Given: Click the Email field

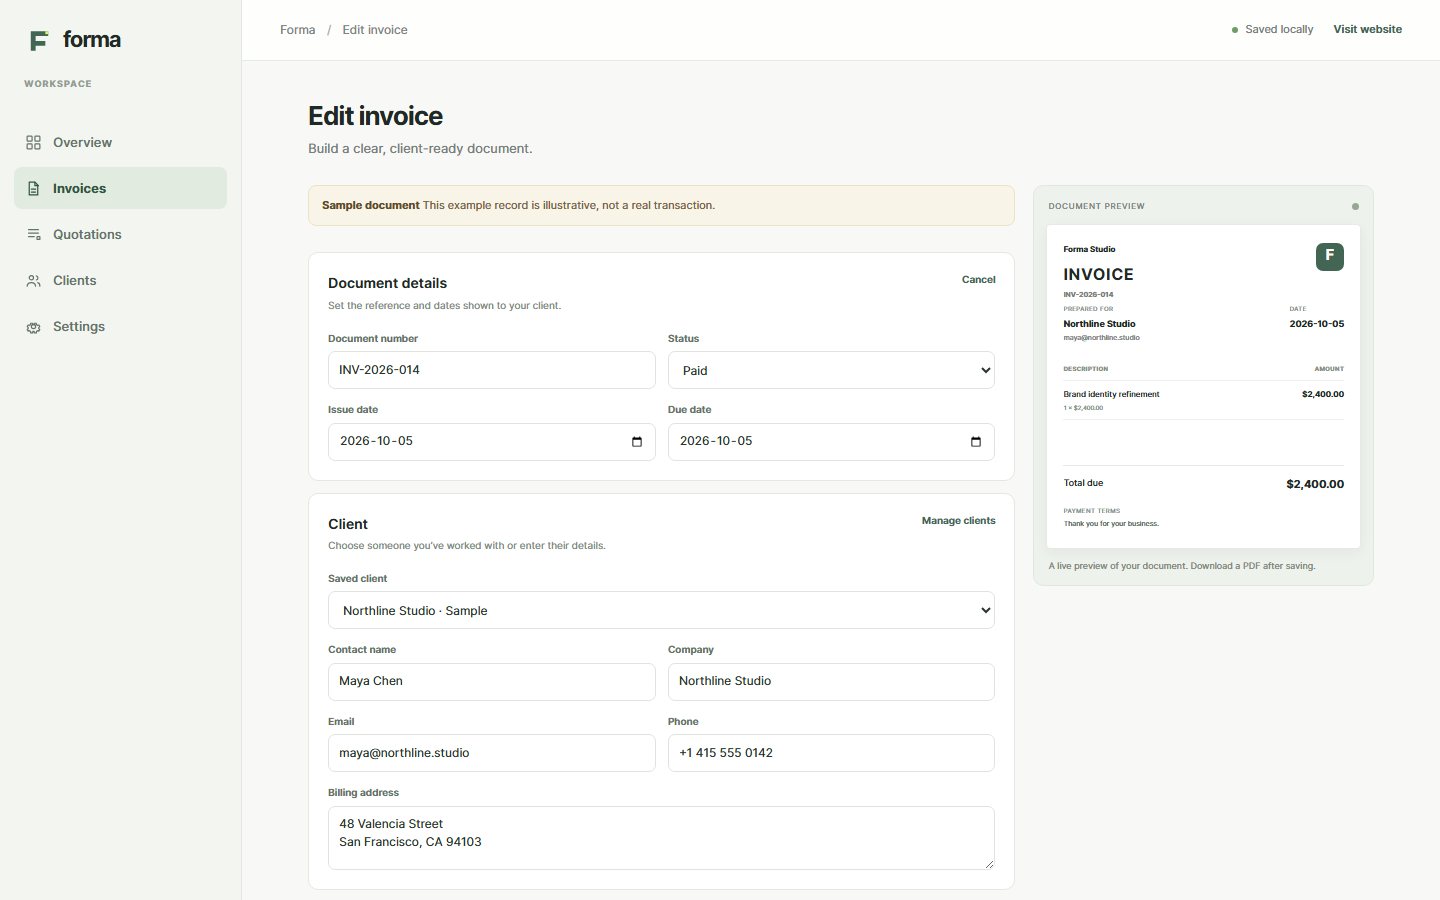Looking at the screenshot, I should tap(491, 753).
